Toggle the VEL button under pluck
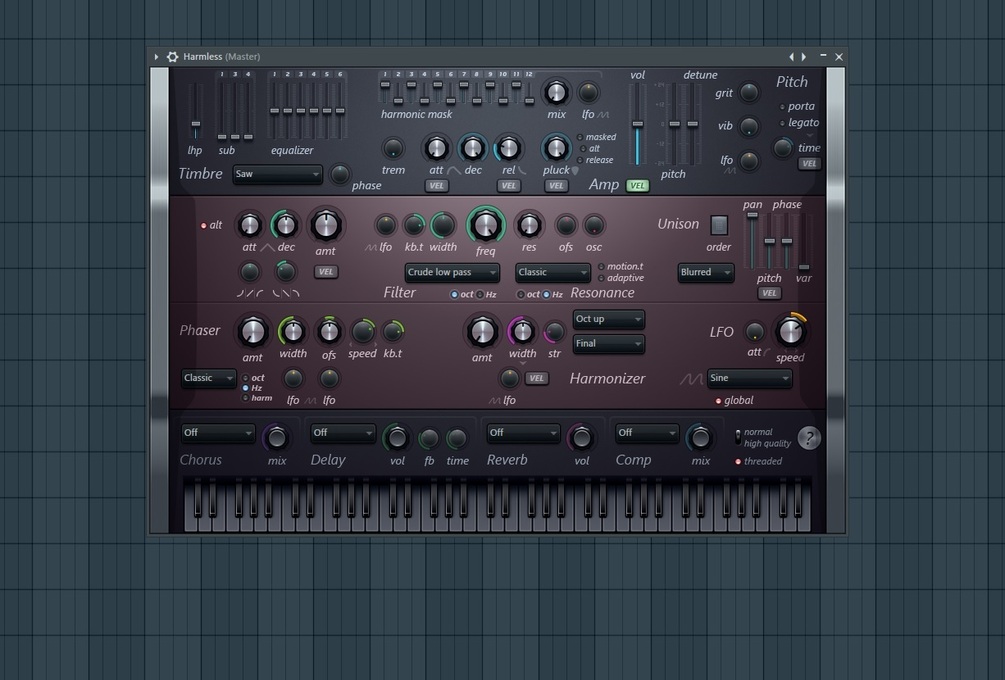 point(556,186)
